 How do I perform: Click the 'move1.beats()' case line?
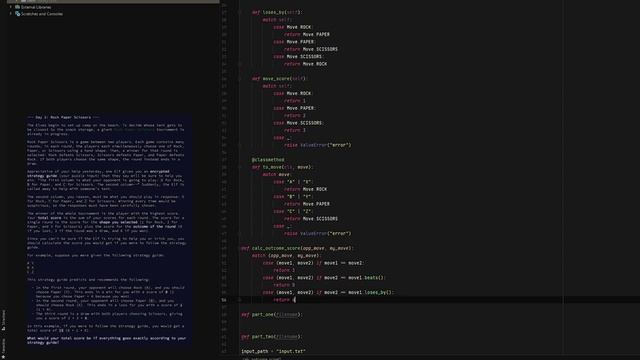[324, 278]
